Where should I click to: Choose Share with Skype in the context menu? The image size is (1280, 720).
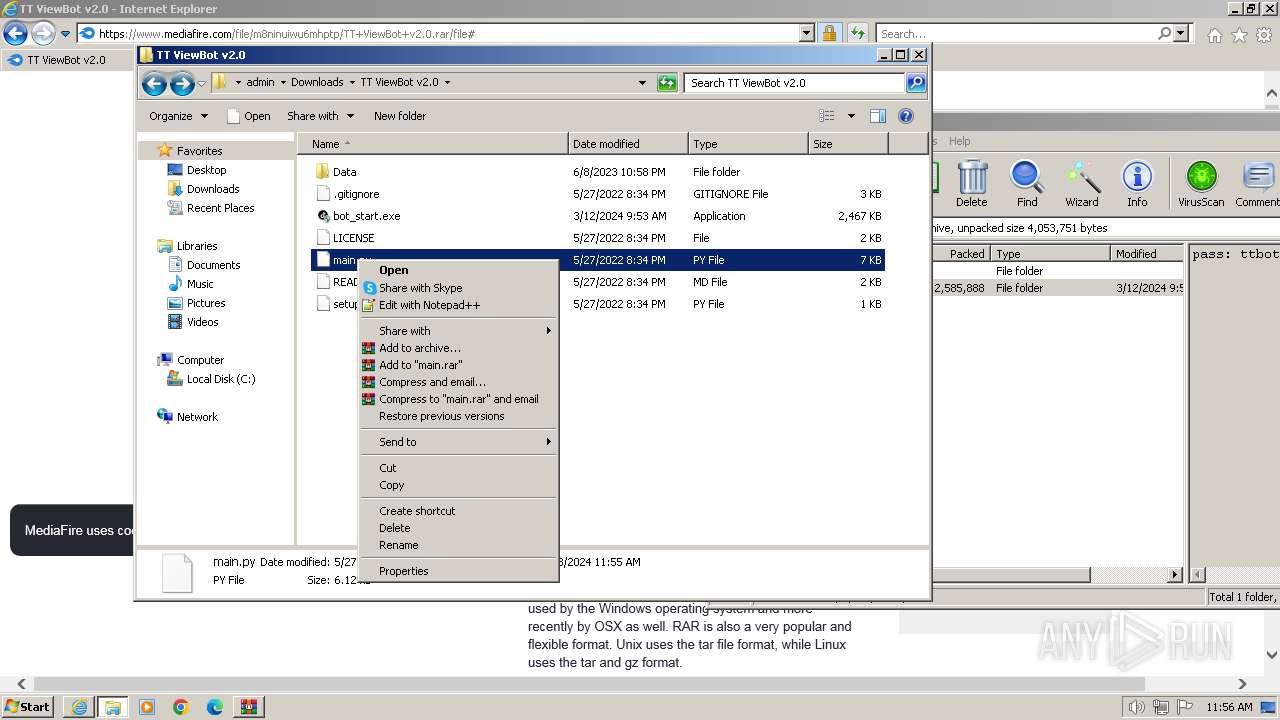coord(420,288)
